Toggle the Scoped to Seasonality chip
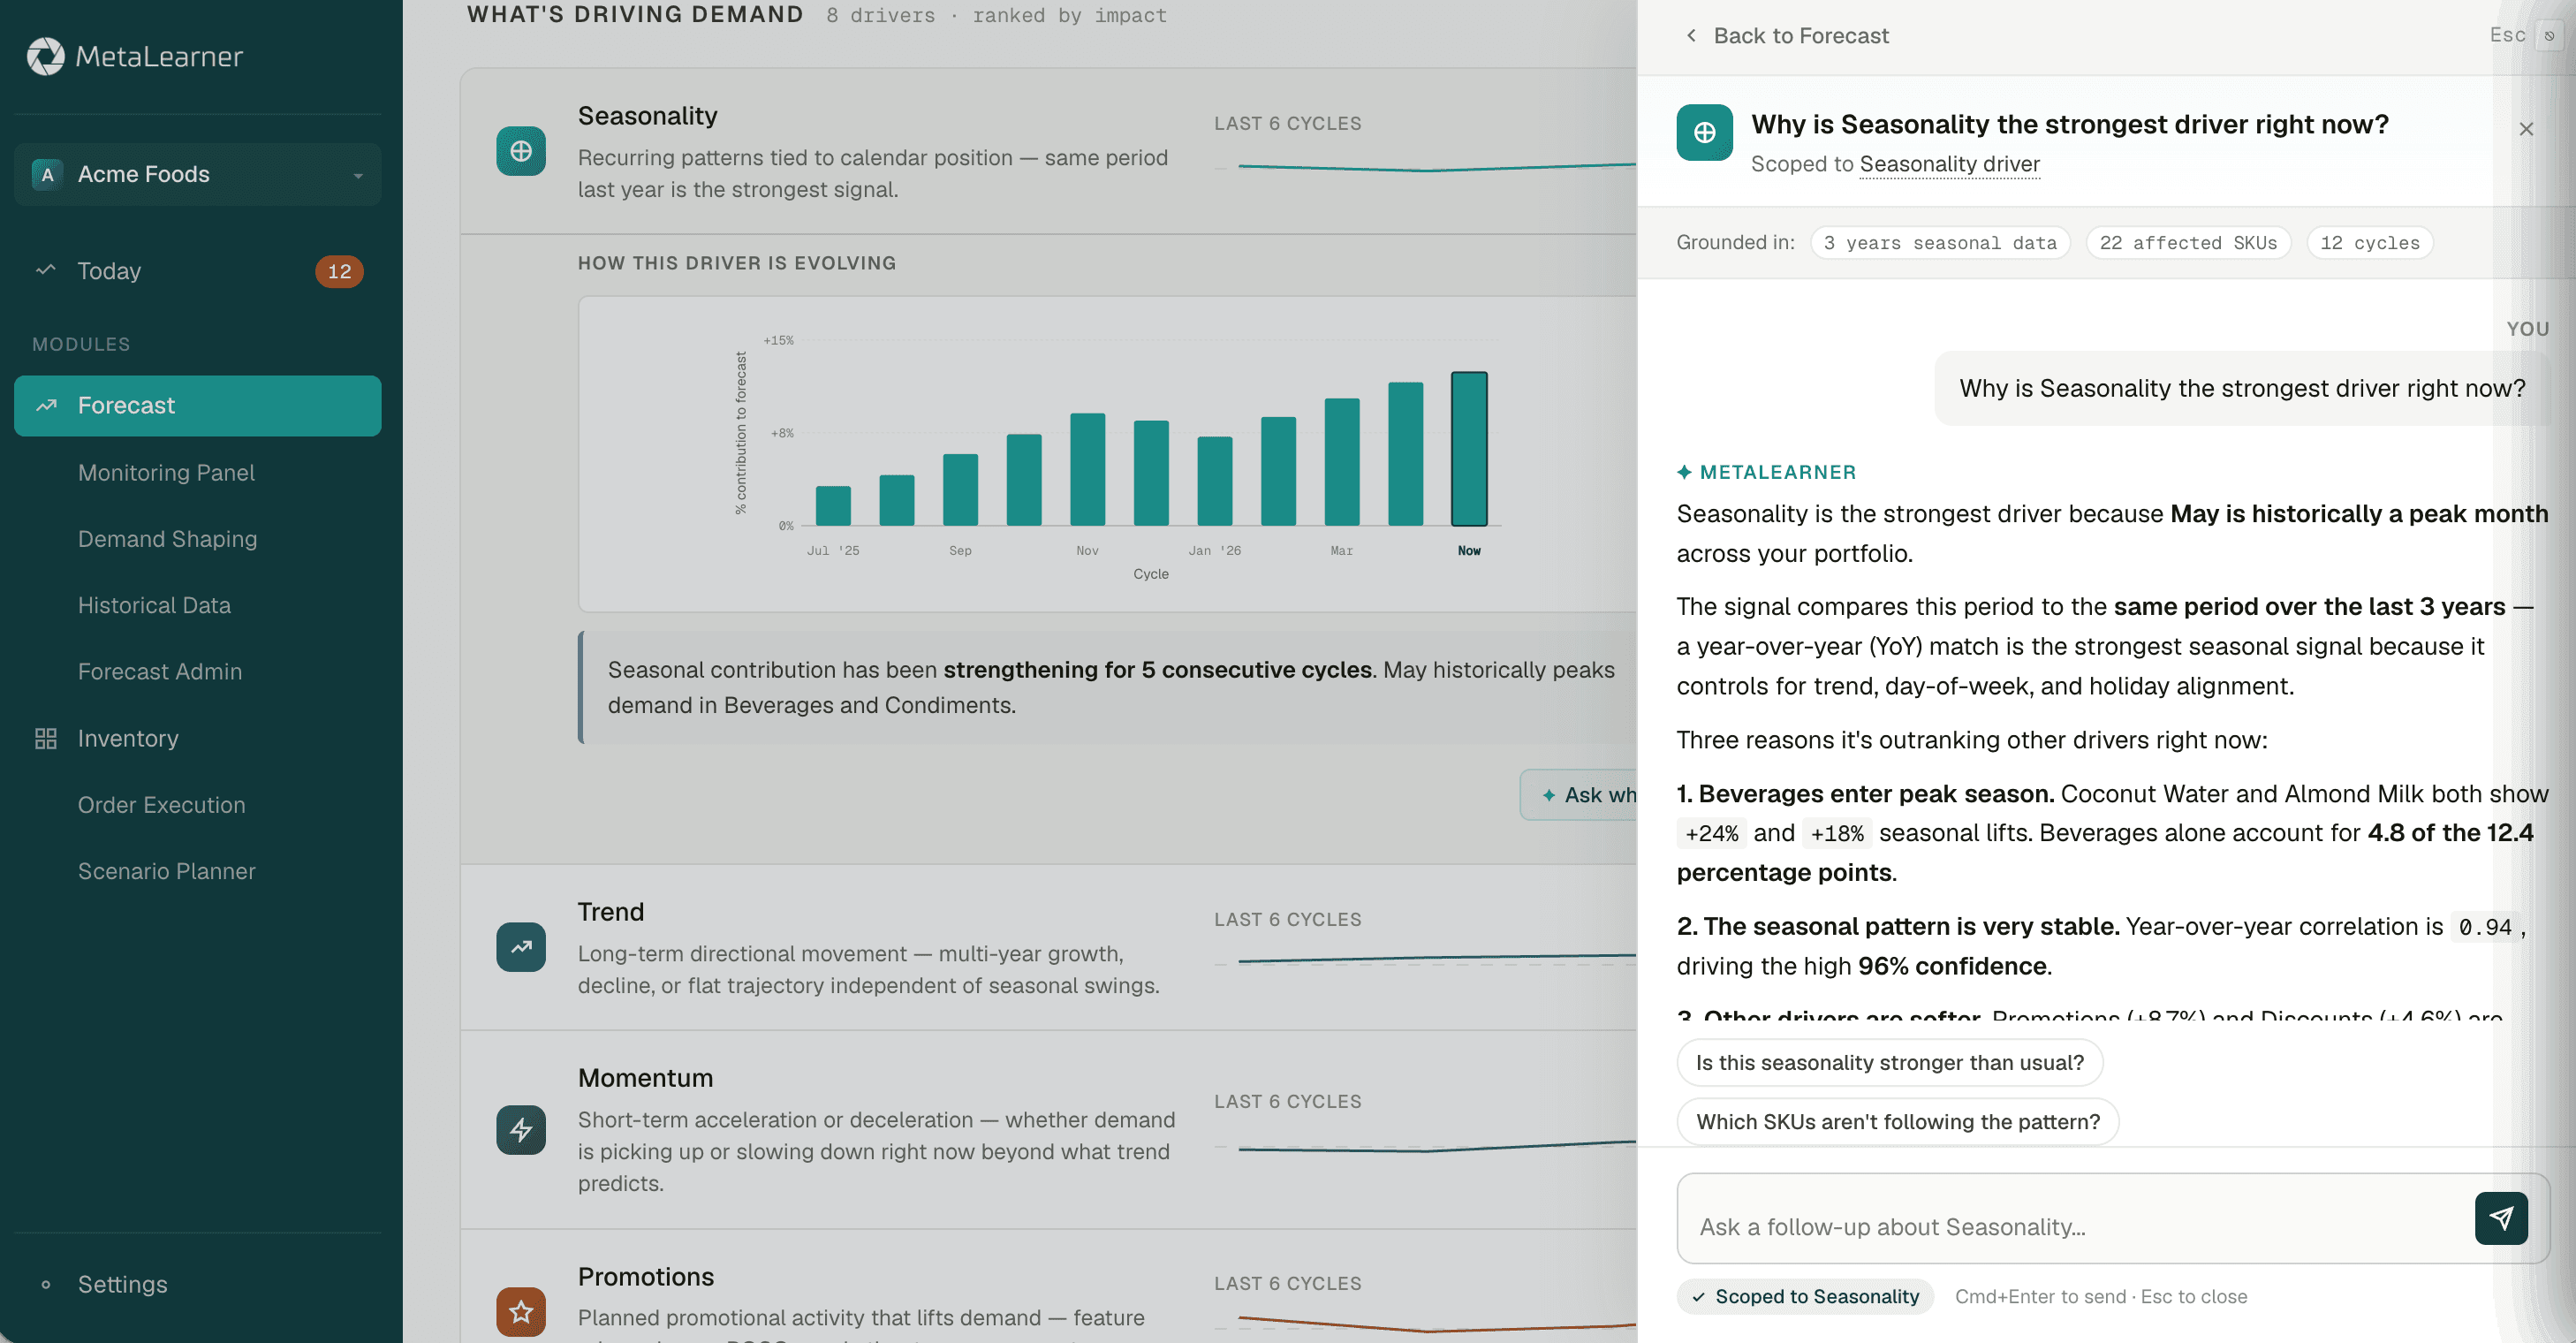2576x1343 pixels. [1805, 1296]
